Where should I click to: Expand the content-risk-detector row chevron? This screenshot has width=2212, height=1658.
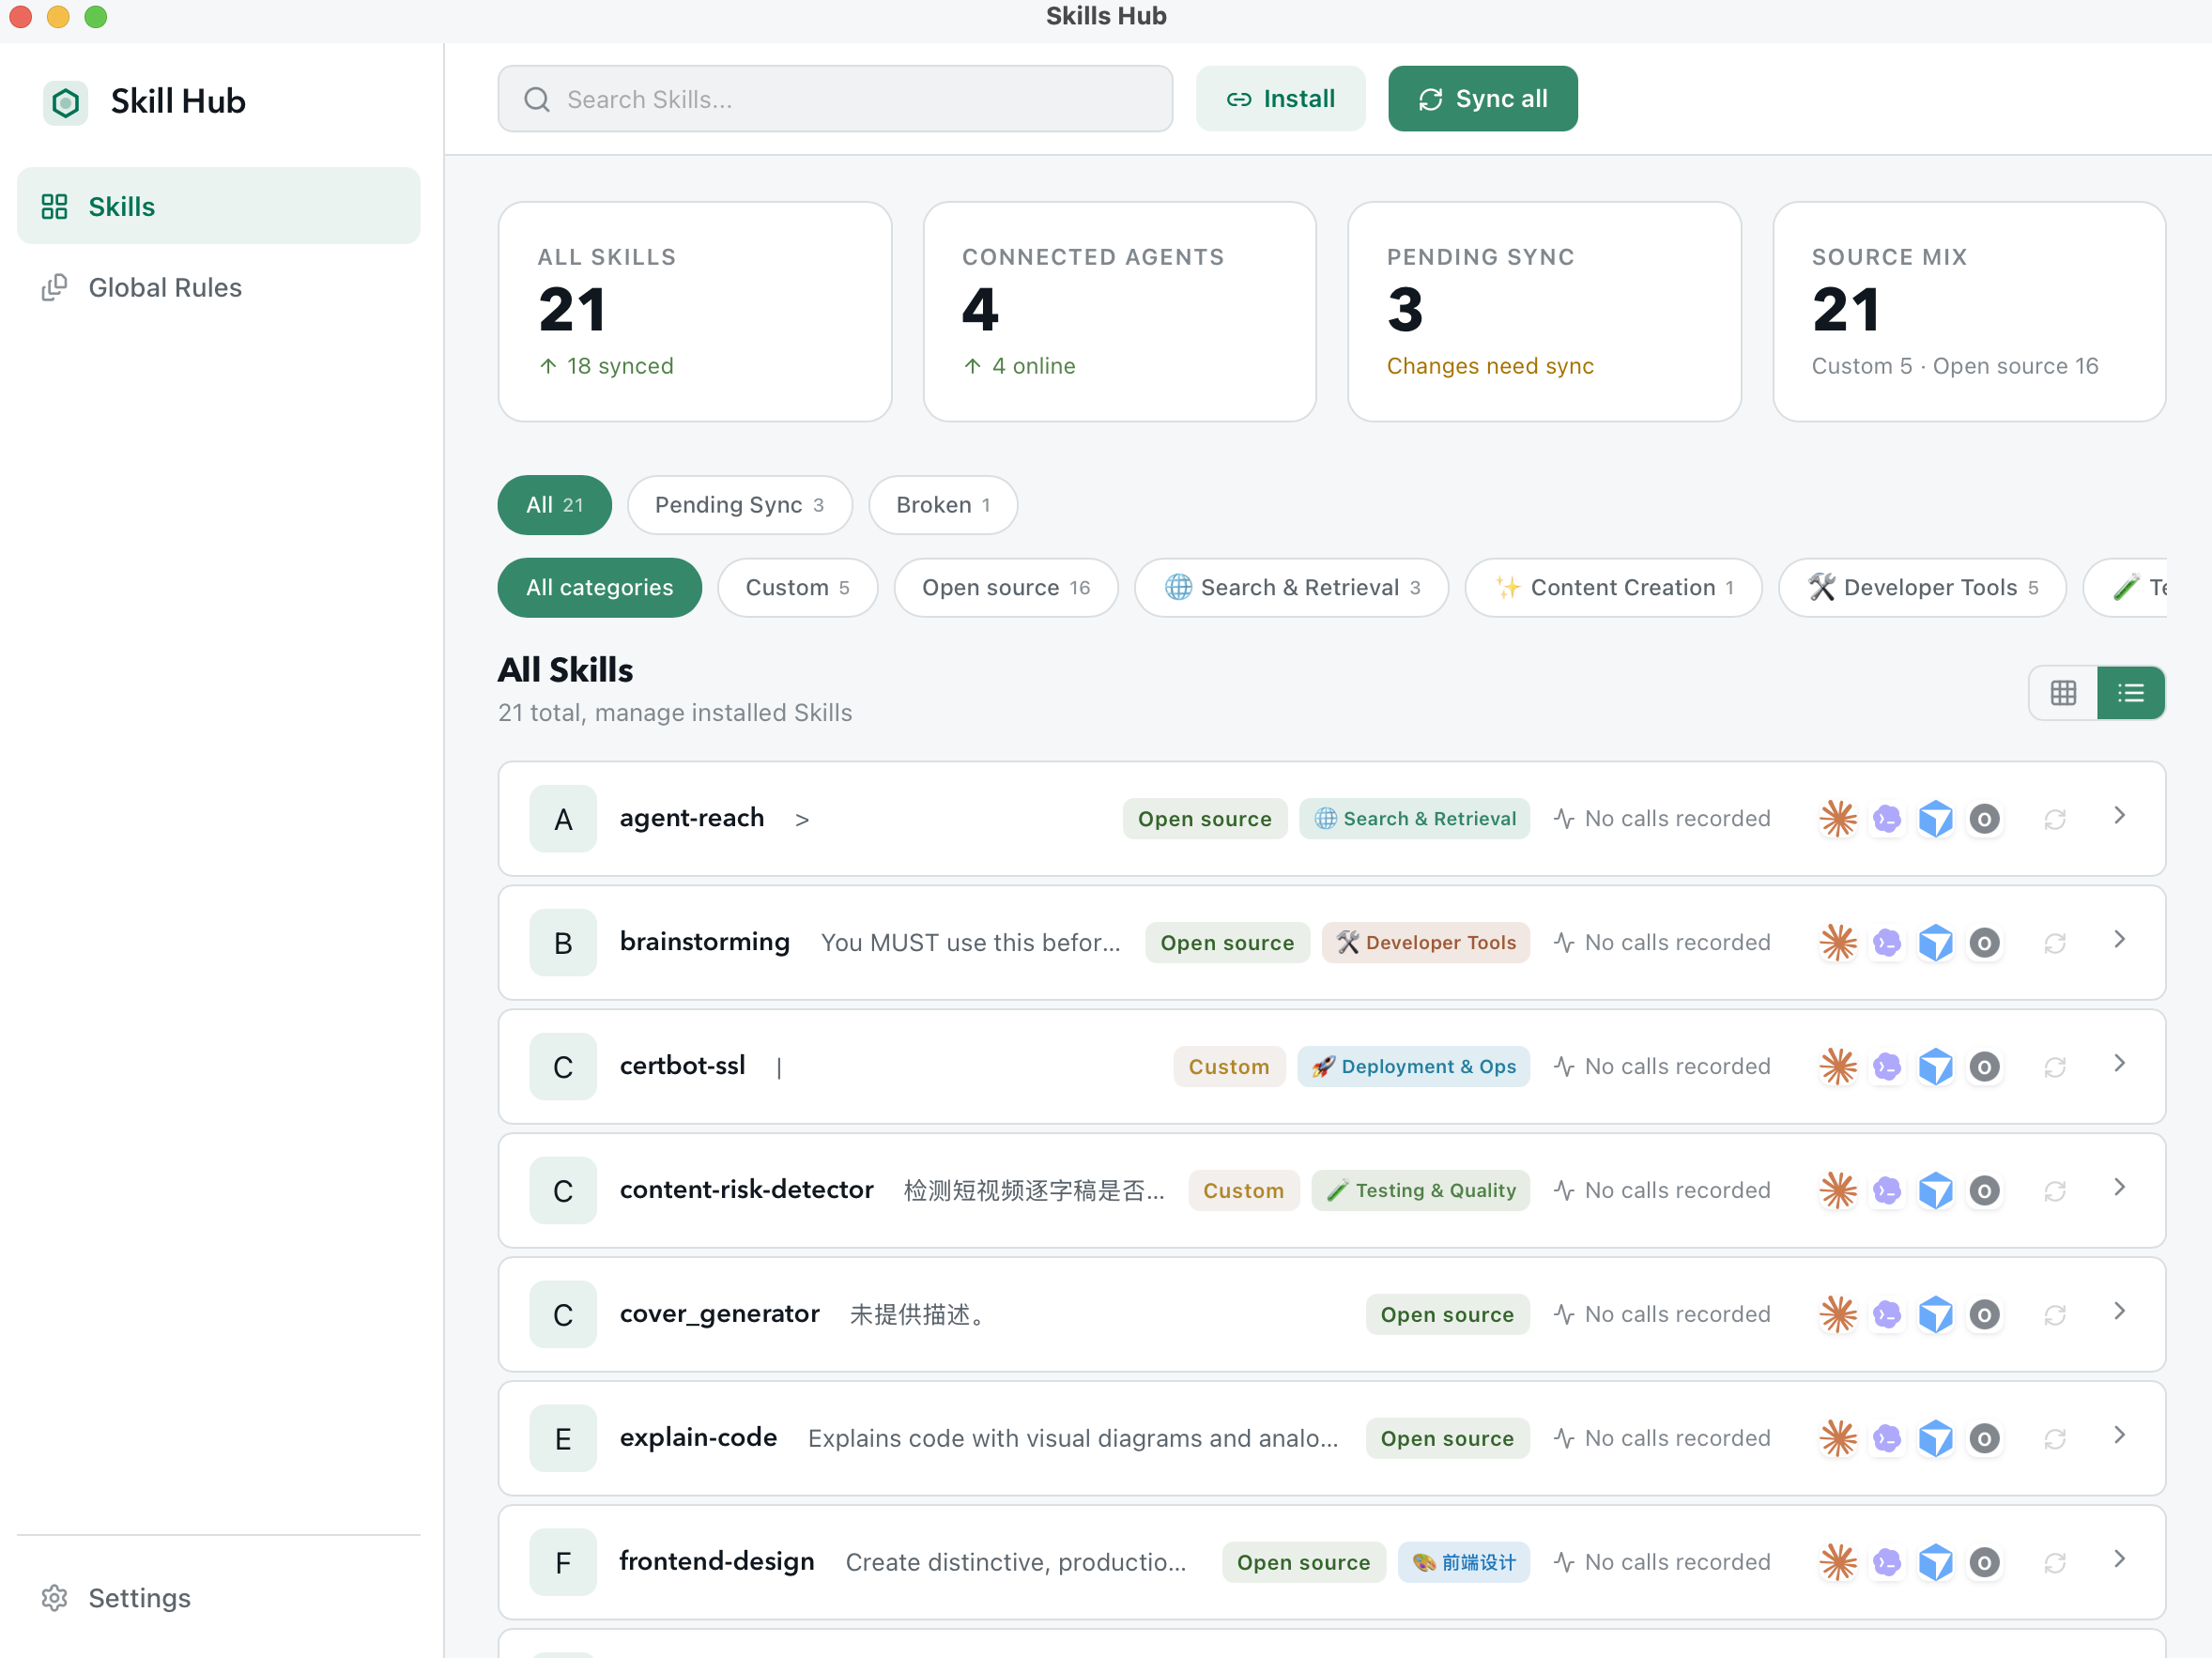coord(2119,1188)
